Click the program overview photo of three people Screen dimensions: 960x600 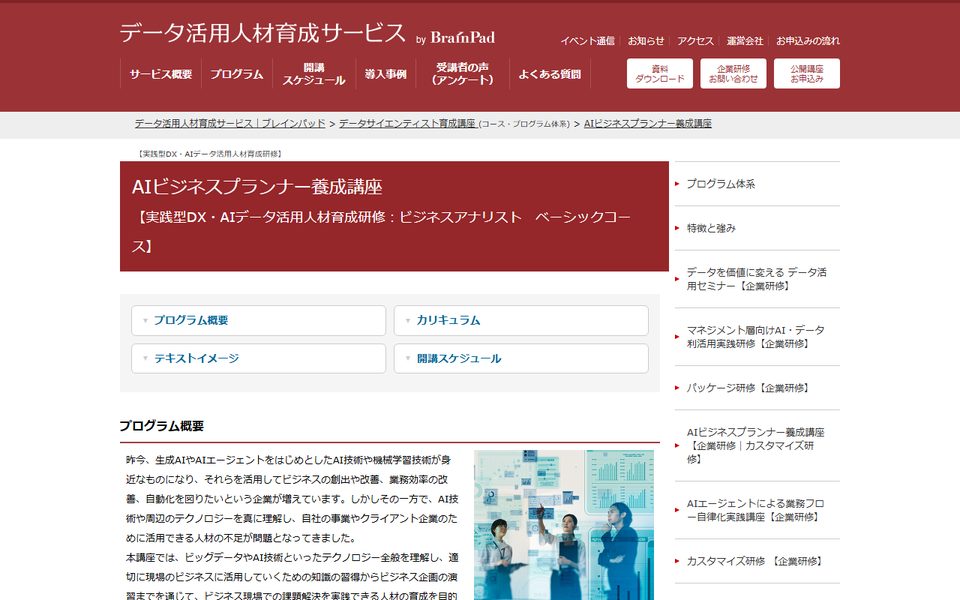click(x=564, y=525)
